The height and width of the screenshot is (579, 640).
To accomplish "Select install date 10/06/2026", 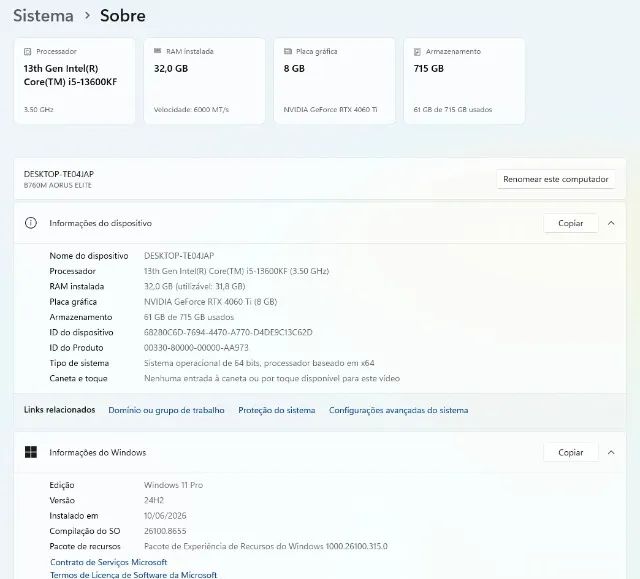I will coord(165,516).
